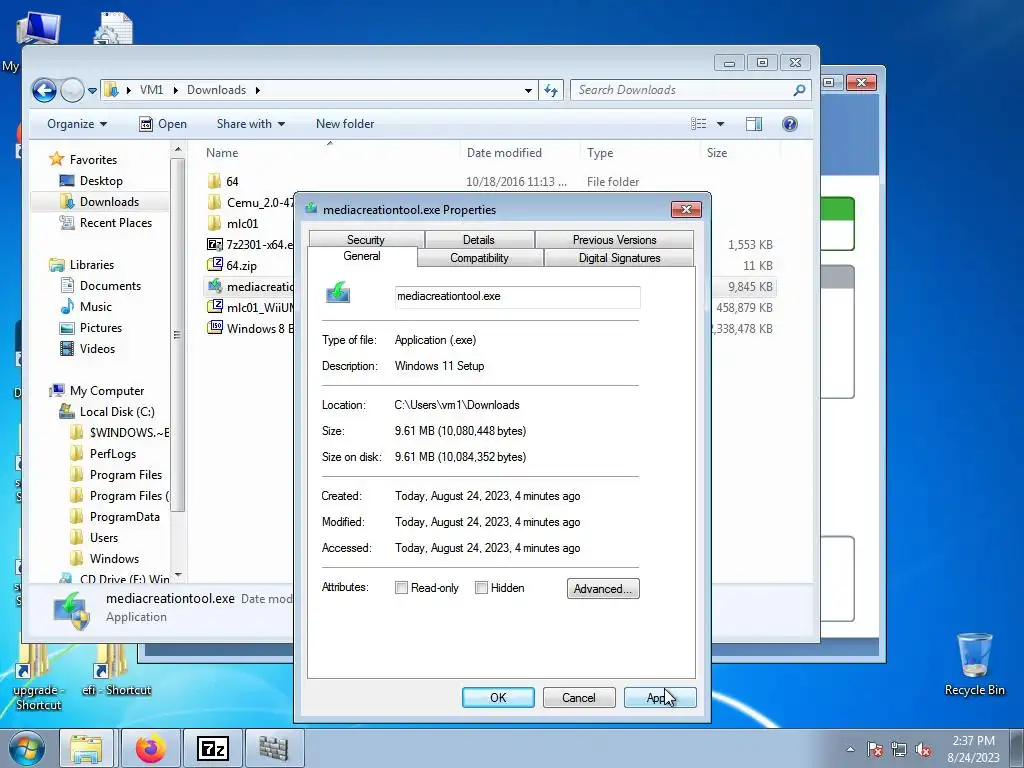1024x768 pixels.
Task: Click the firewall brick wall taskbar icon
Action: 274,748
